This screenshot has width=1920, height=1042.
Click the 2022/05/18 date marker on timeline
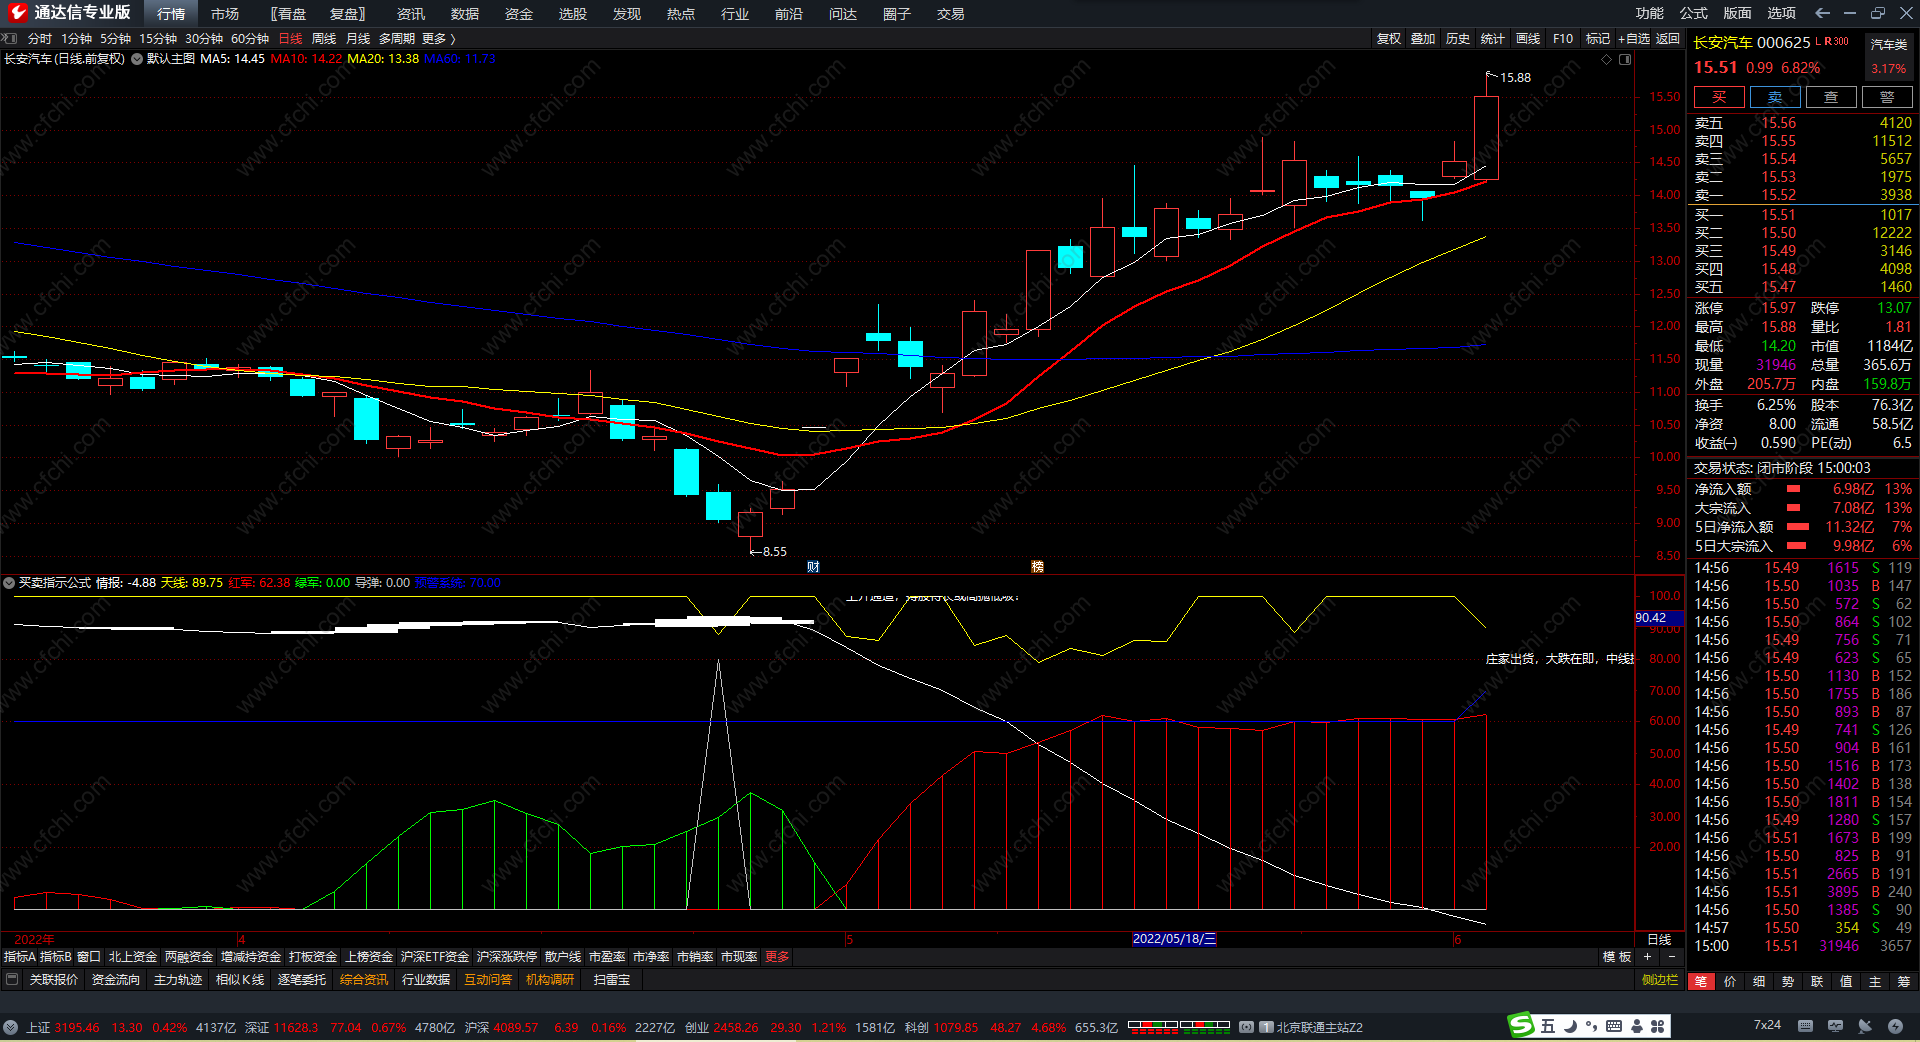tap(1174, 939)
